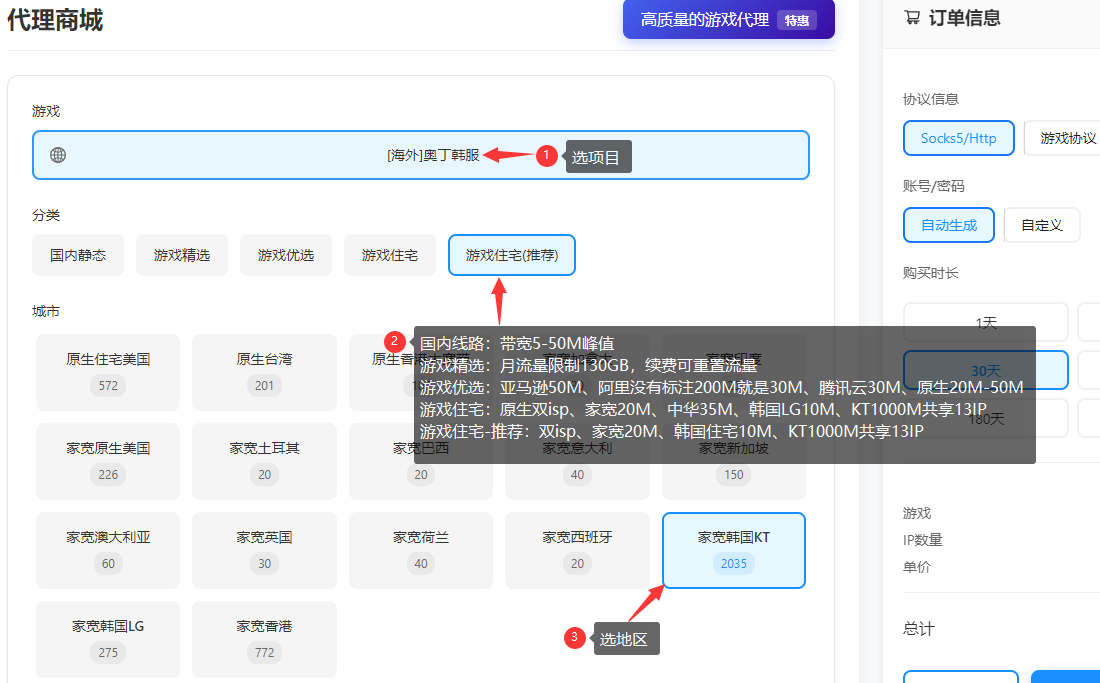Switch to the 游戏精选 category tab

pos(181,255)
